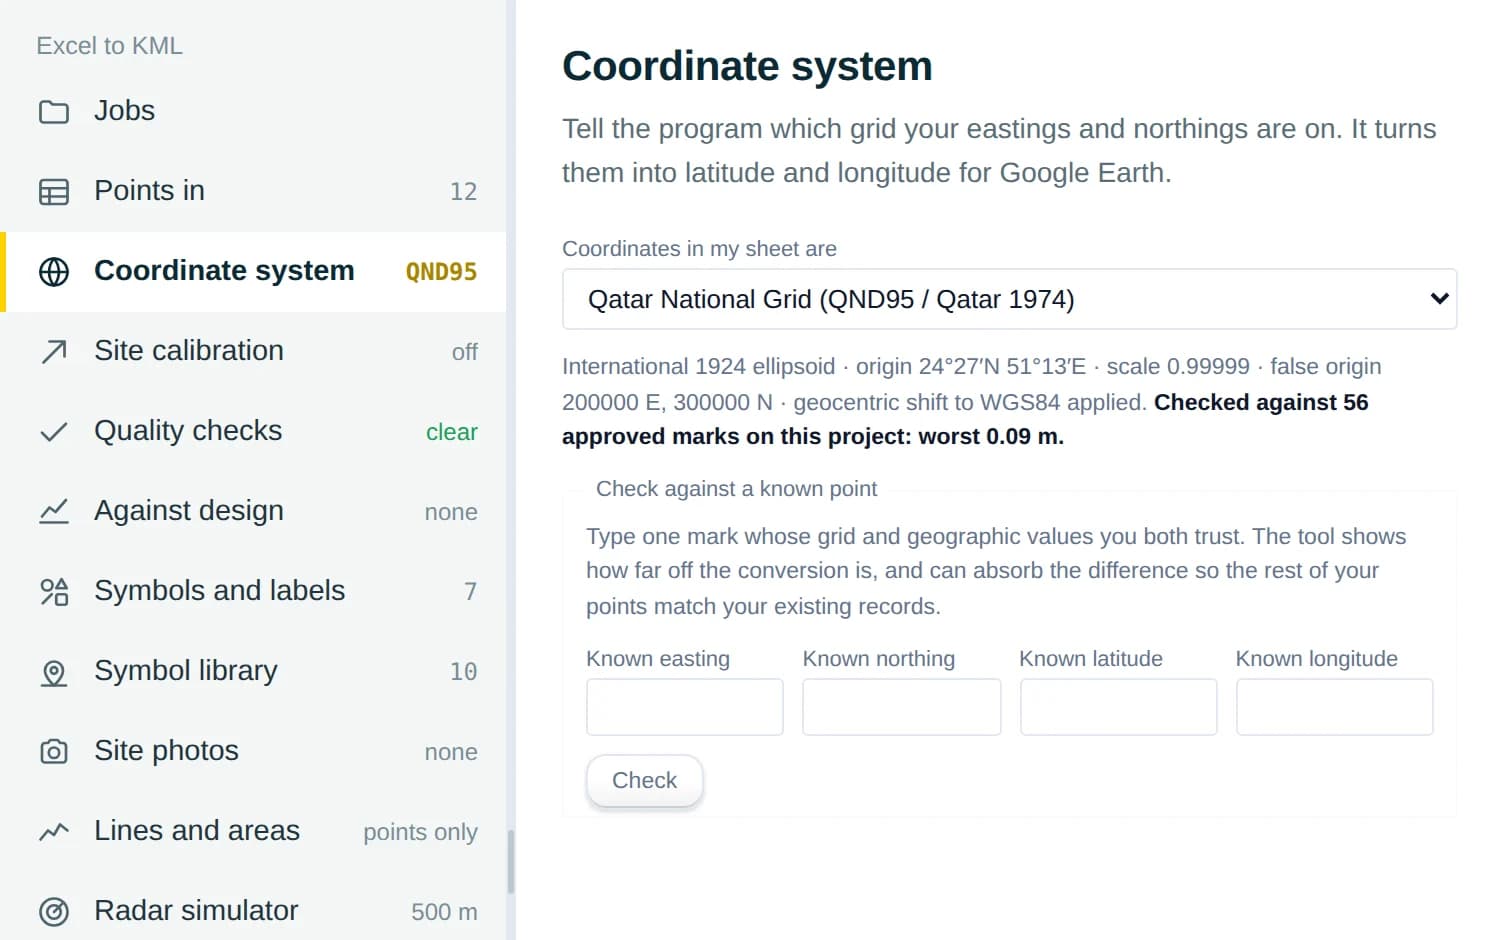Click the table icon beside Points in
Screen dimensions: 1500x940
click(x=54, y=191)
